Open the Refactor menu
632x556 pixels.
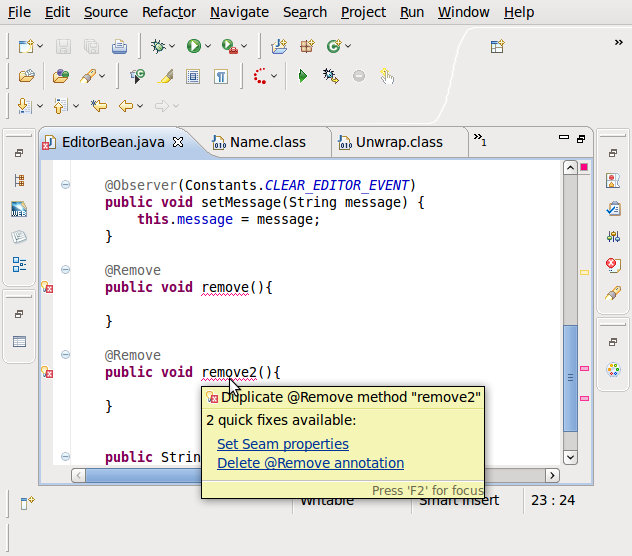(x=169, y=12)
